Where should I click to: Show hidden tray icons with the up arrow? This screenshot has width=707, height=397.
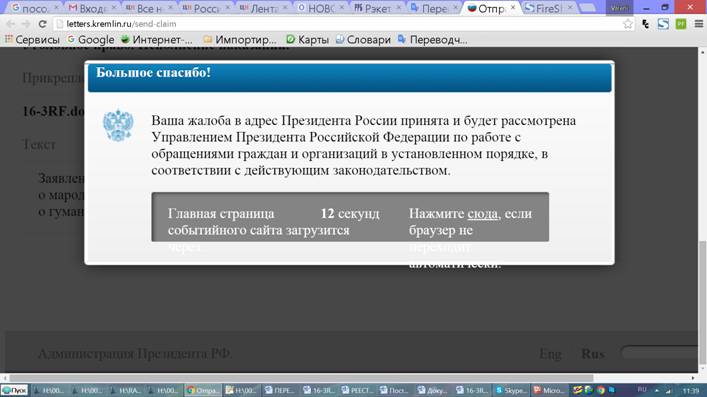point(656,390)
